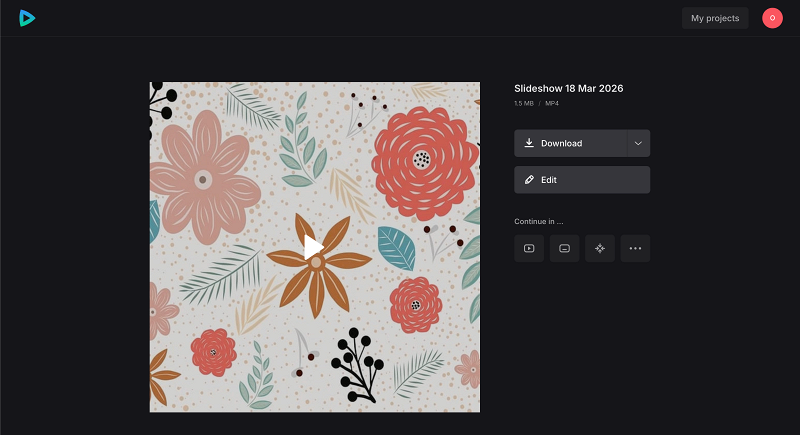Viewport: 800px width, 435px height.
Task: Open more tools via the ellipsis icon
Action: pyautogui.click(x=635, y=248)
